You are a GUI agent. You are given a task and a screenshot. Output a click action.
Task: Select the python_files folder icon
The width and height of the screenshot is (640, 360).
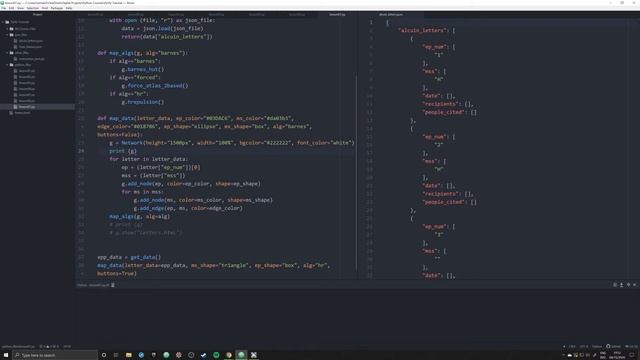tap(11, 65)
